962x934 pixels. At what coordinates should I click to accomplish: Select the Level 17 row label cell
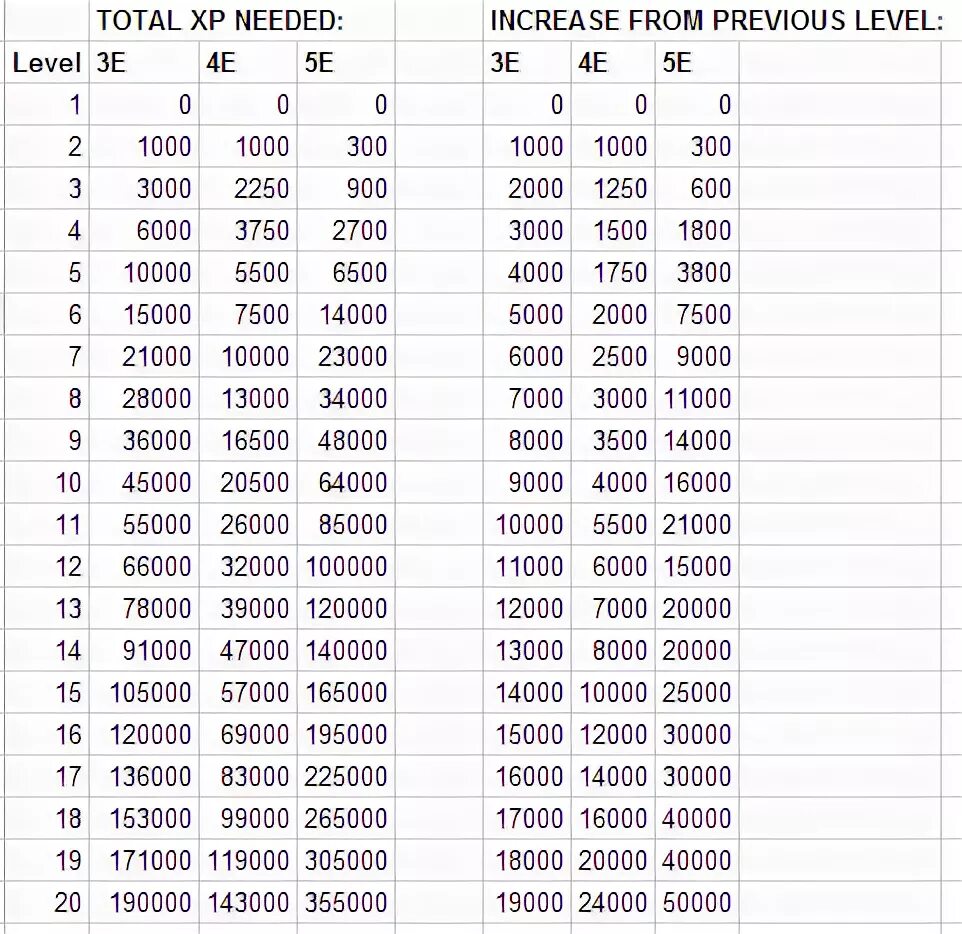[47, 776]
